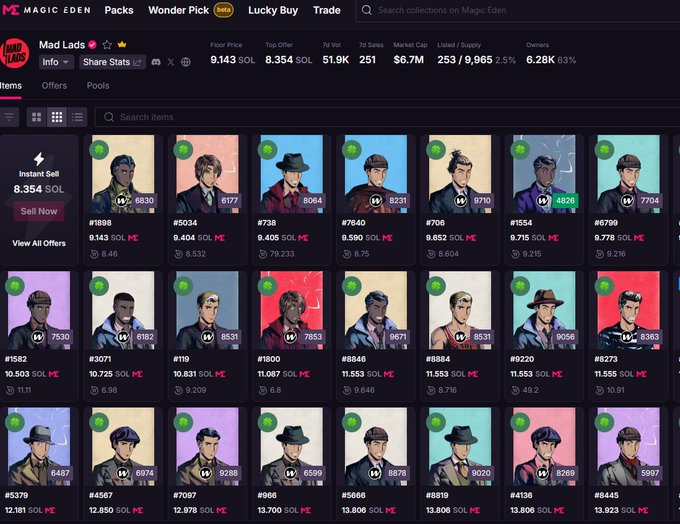The image size is (680, 524).
Task: Open the #9220 NFT thumbnail
Action: [x=544, y=310]
